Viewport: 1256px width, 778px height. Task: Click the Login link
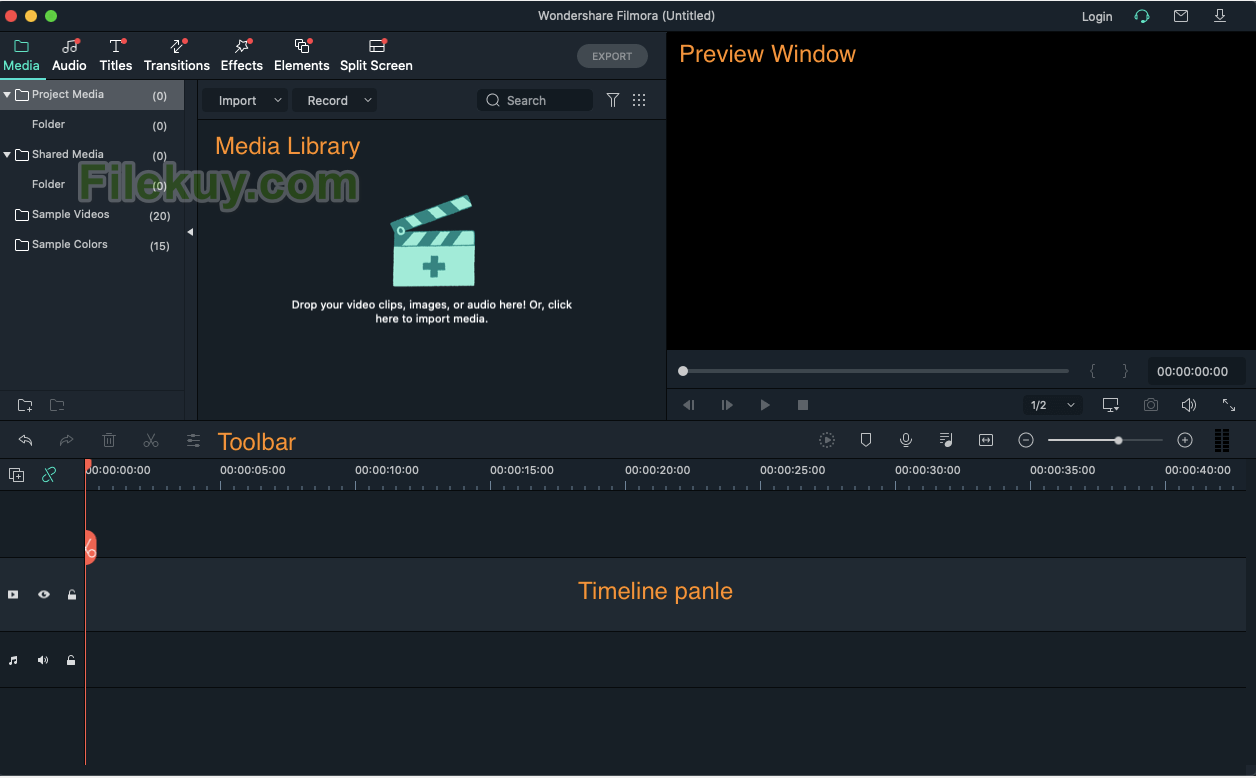[x=1097, y=16]
